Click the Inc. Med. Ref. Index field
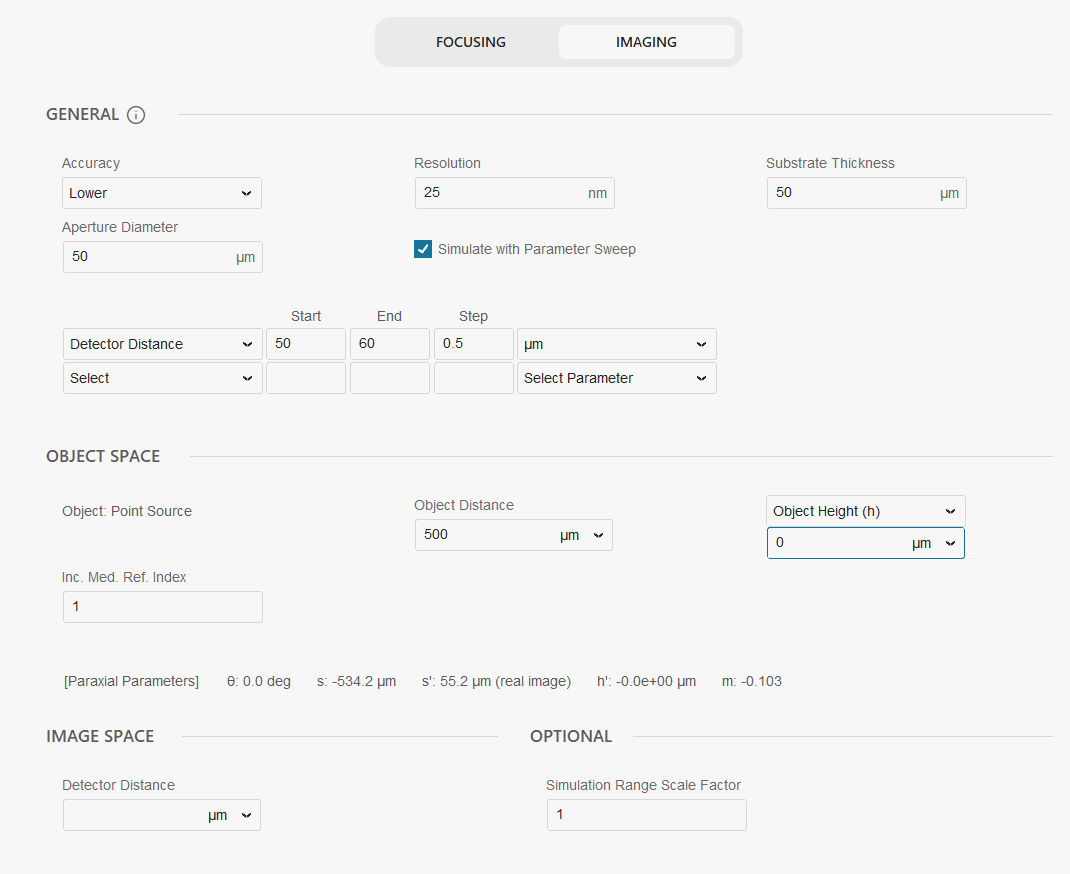Image resolution: width=1070 pixels, height=874 pixels. tap(162, 607)
